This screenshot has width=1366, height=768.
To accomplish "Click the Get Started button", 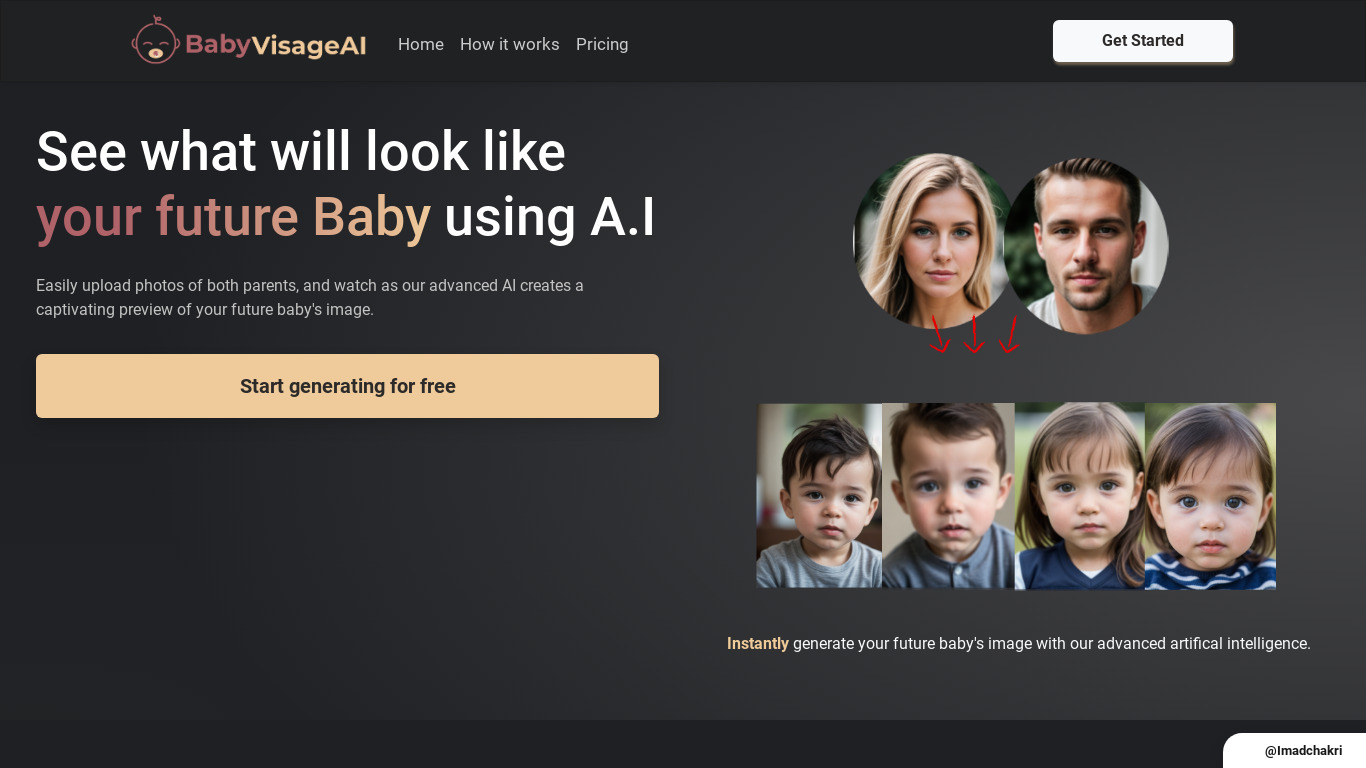I will point(1143,41).
